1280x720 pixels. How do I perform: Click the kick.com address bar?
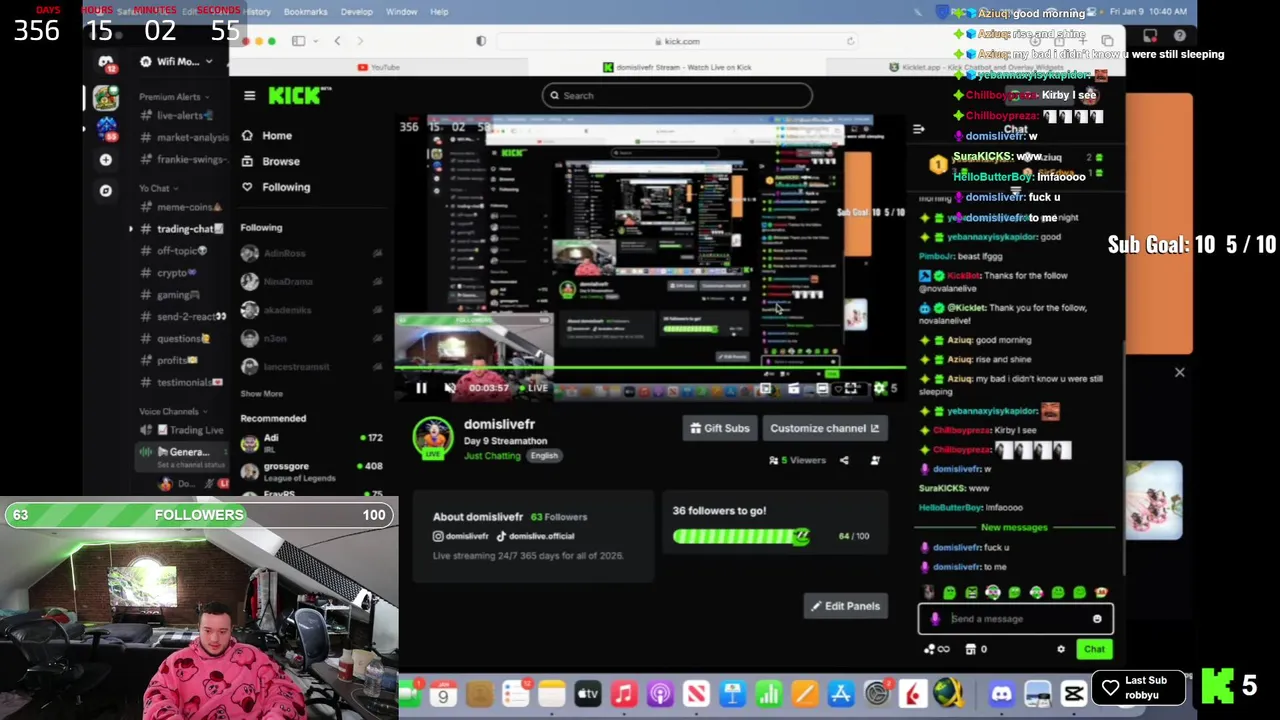[677, 41]
